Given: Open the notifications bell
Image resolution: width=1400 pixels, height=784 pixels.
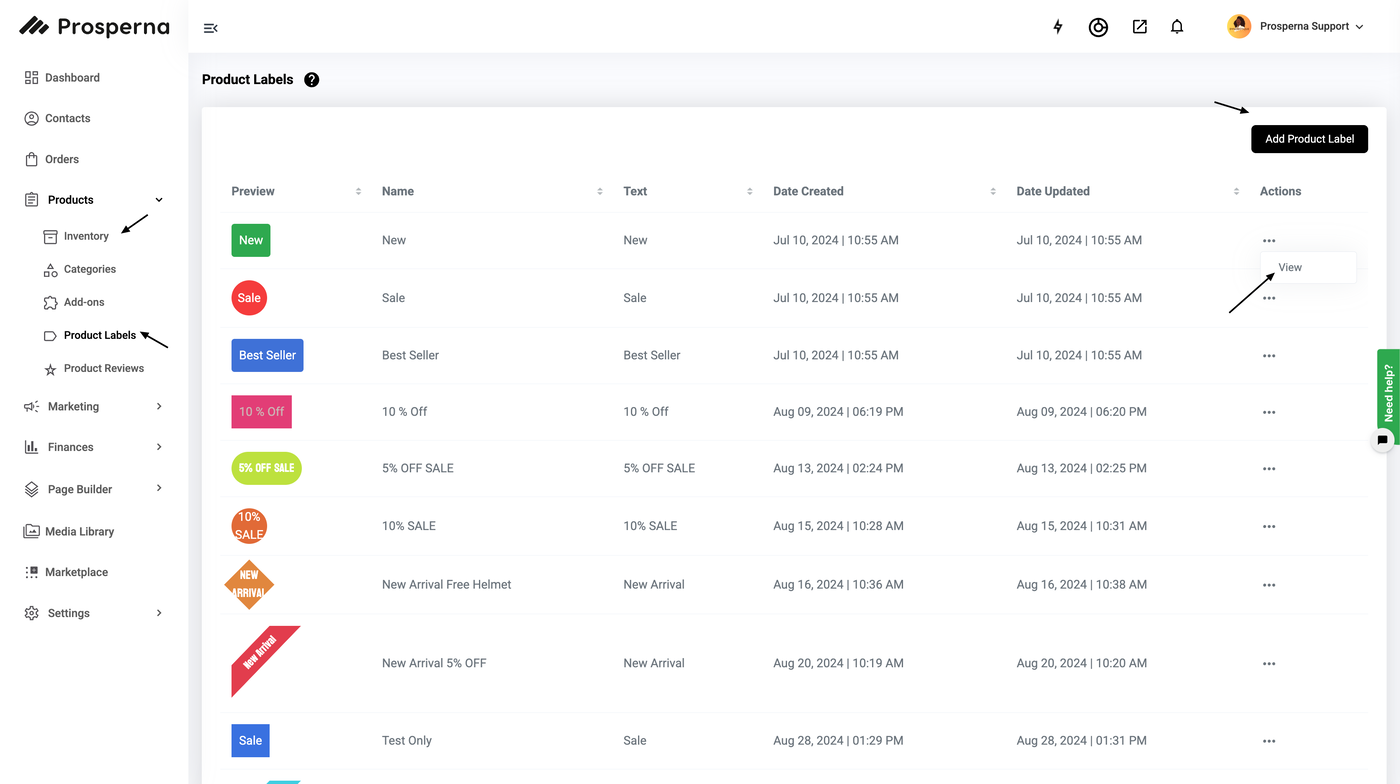Looking at the screenshot, I should pyautogui.click(x=1177, y=27).
